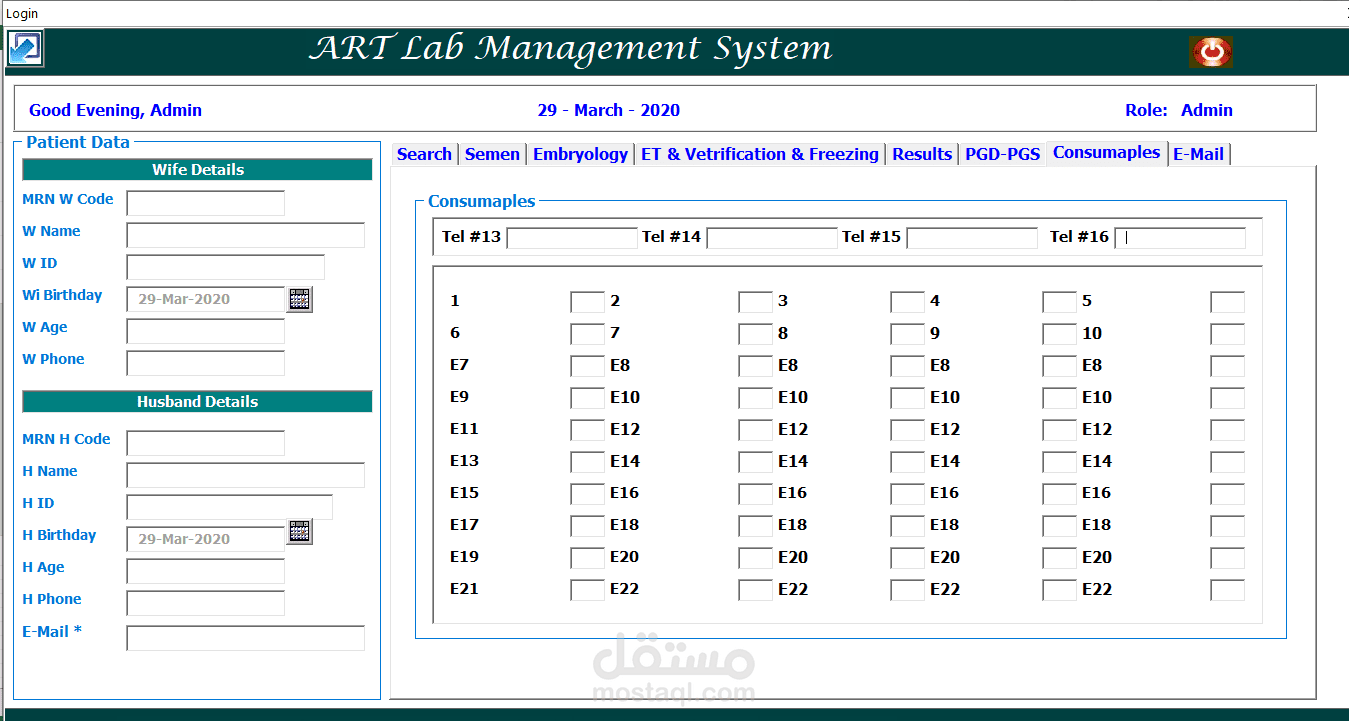Click the W Name input box
1349x721 pixels.
click(246, 235)
